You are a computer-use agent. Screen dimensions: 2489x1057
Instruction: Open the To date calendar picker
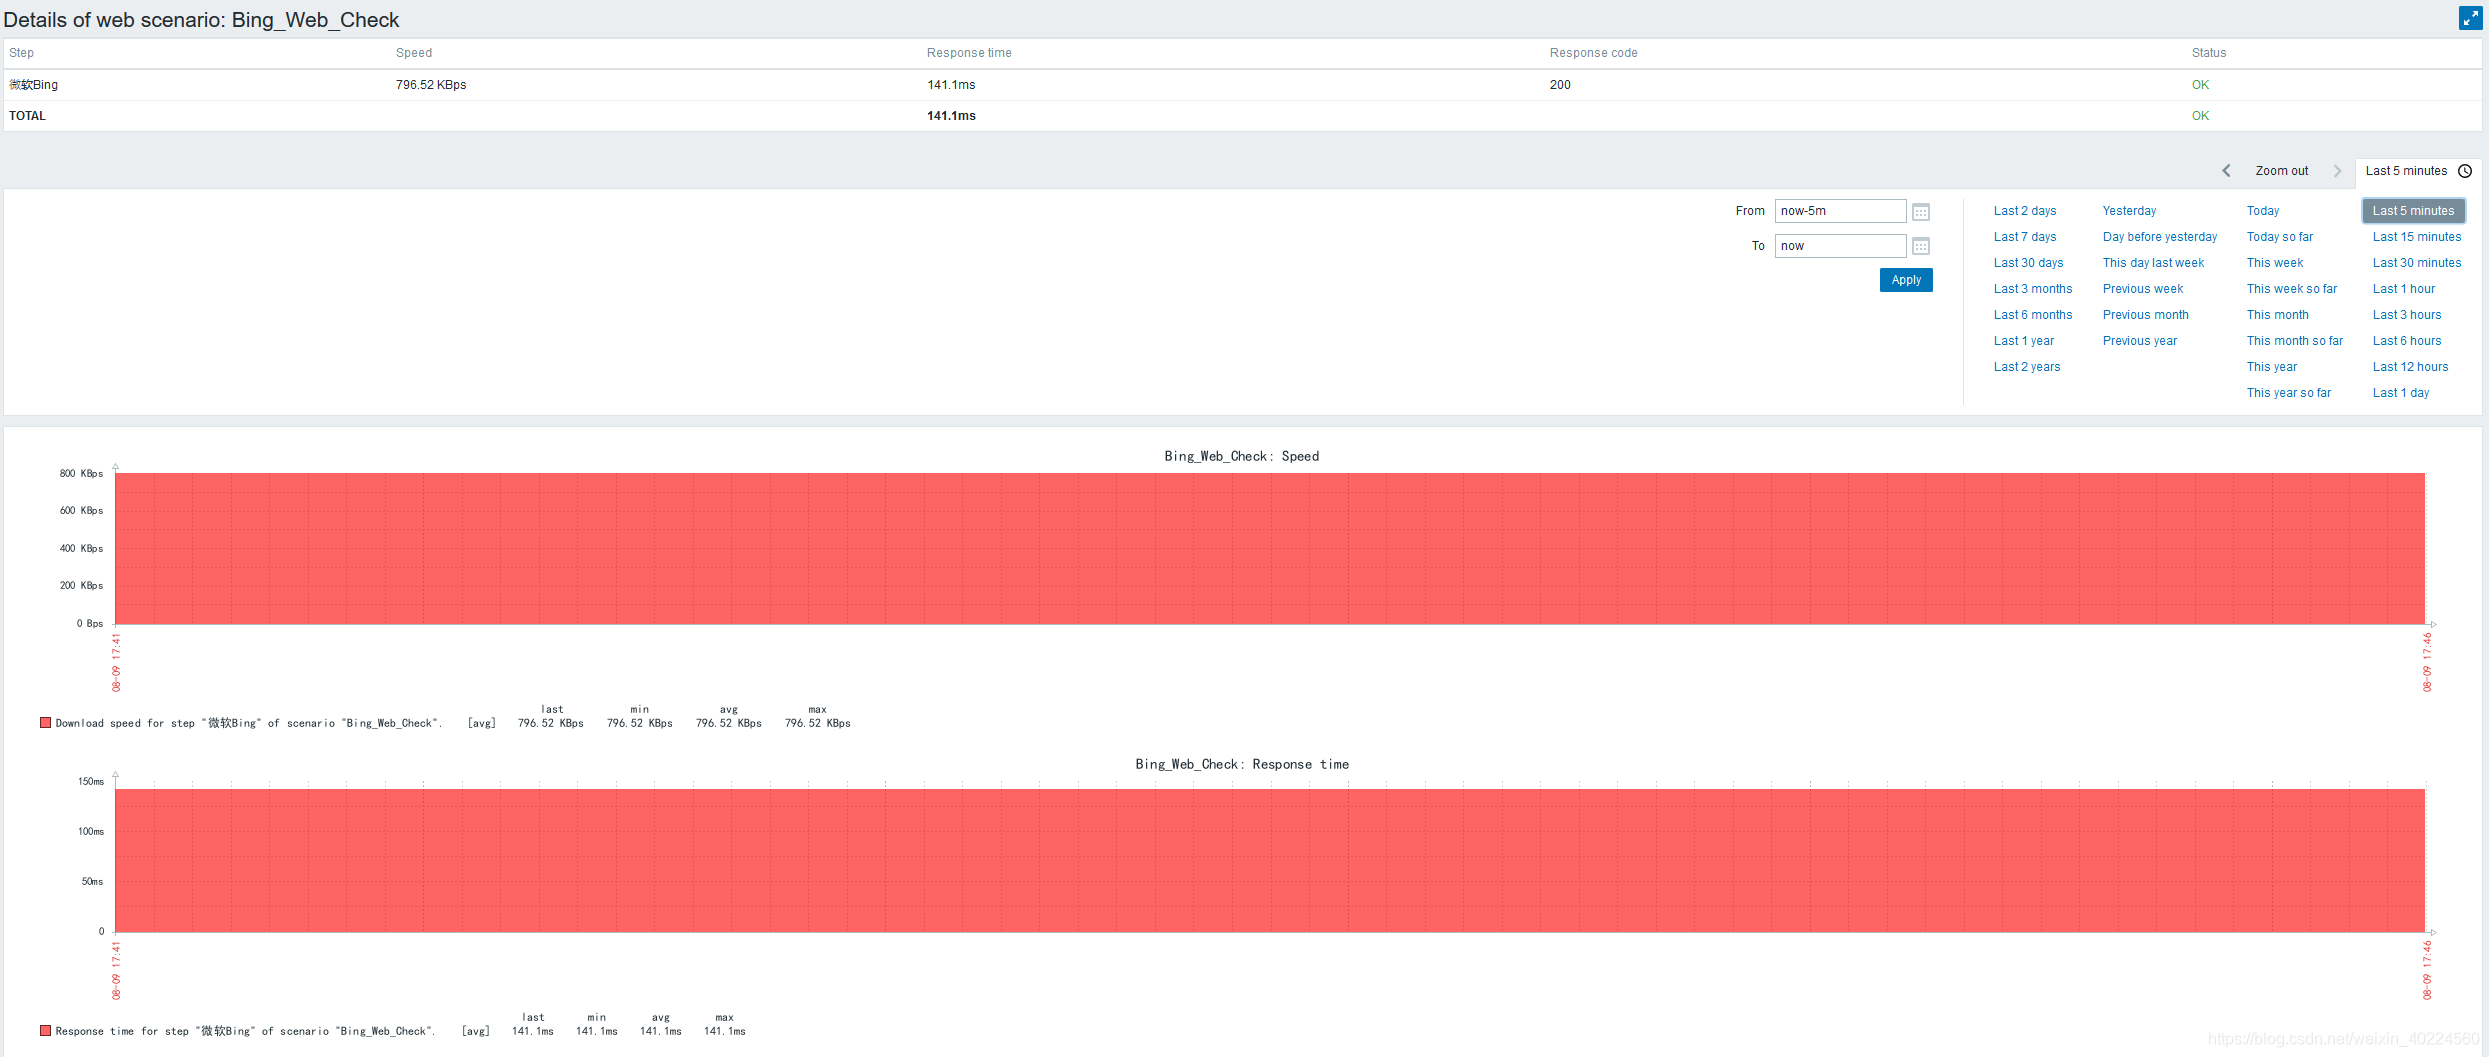coord(1921,246)
